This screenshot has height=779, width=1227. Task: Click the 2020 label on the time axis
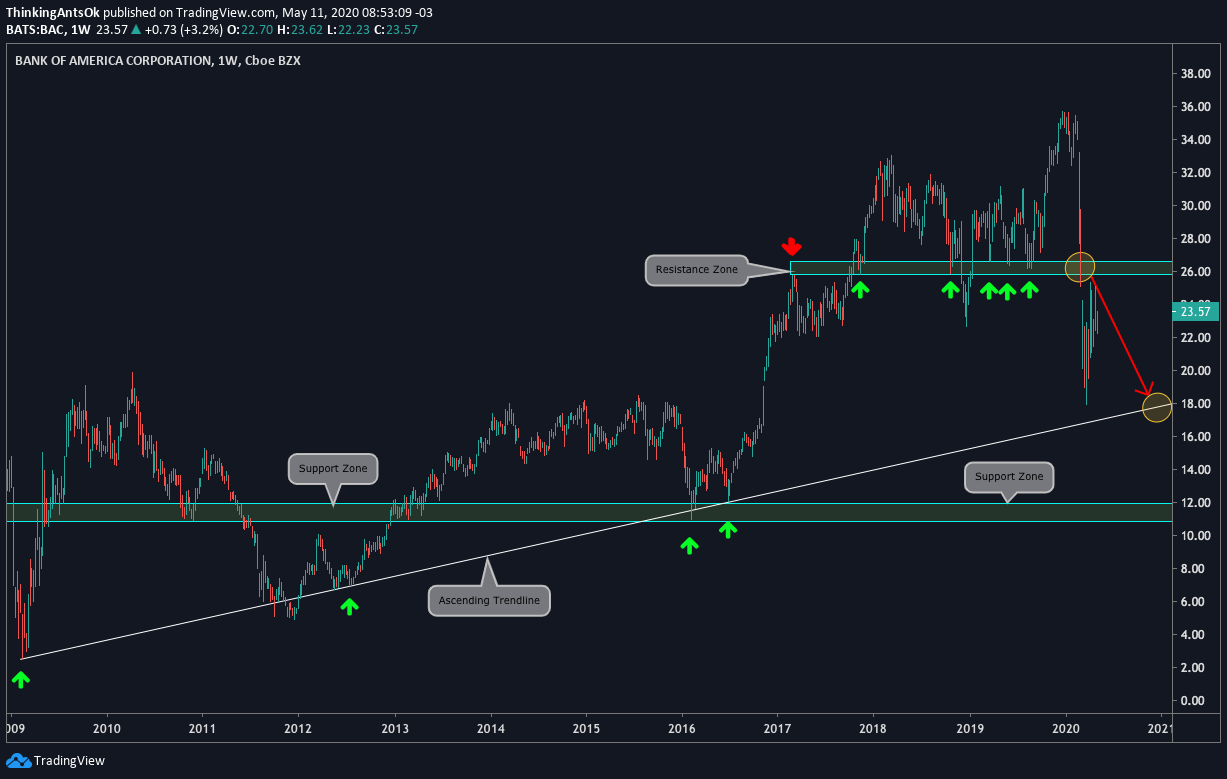(x=1066, y=728)
